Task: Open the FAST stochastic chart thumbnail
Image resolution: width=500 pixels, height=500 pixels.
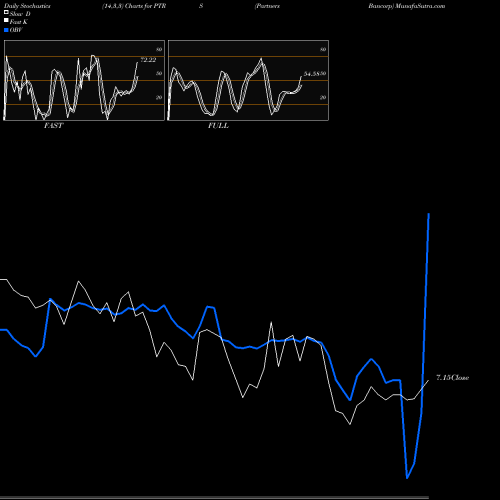Action: 84,80
